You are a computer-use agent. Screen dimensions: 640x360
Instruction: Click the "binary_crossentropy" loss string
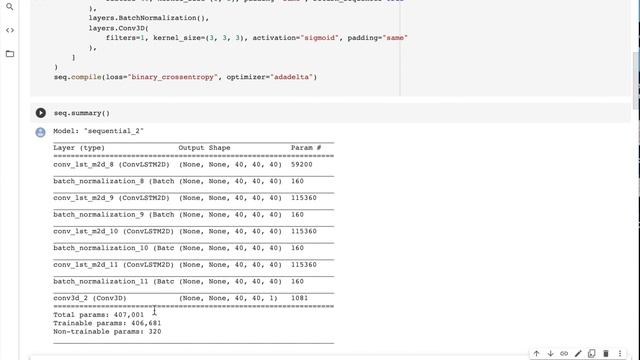(173, 77)
